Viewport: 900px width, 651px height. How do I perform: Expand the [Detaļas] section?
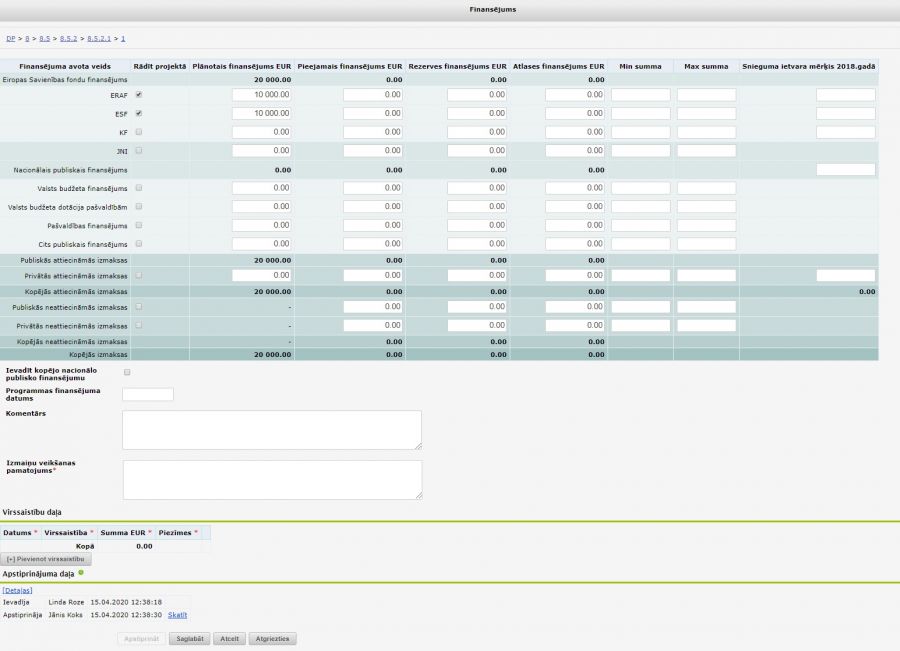coord(17,590)
